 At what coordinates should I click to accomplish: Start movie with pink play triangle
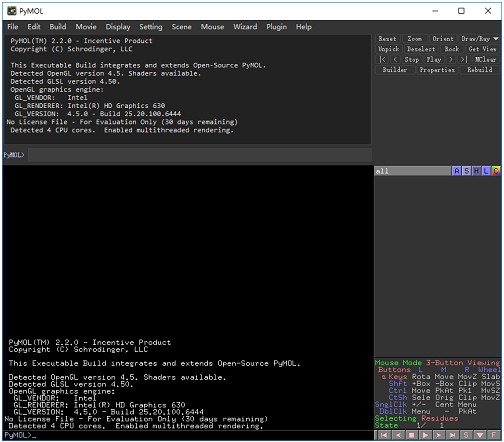tap(425, 435)
